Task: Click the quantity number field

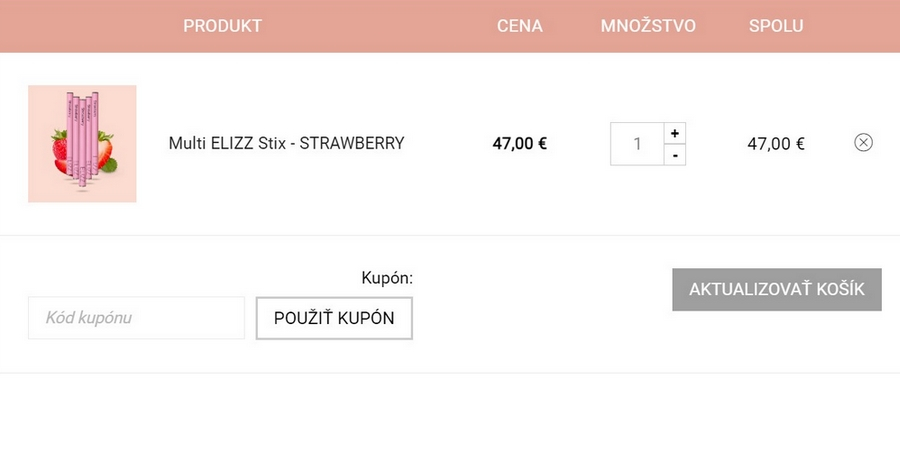Action: click(x=637, y=144)
